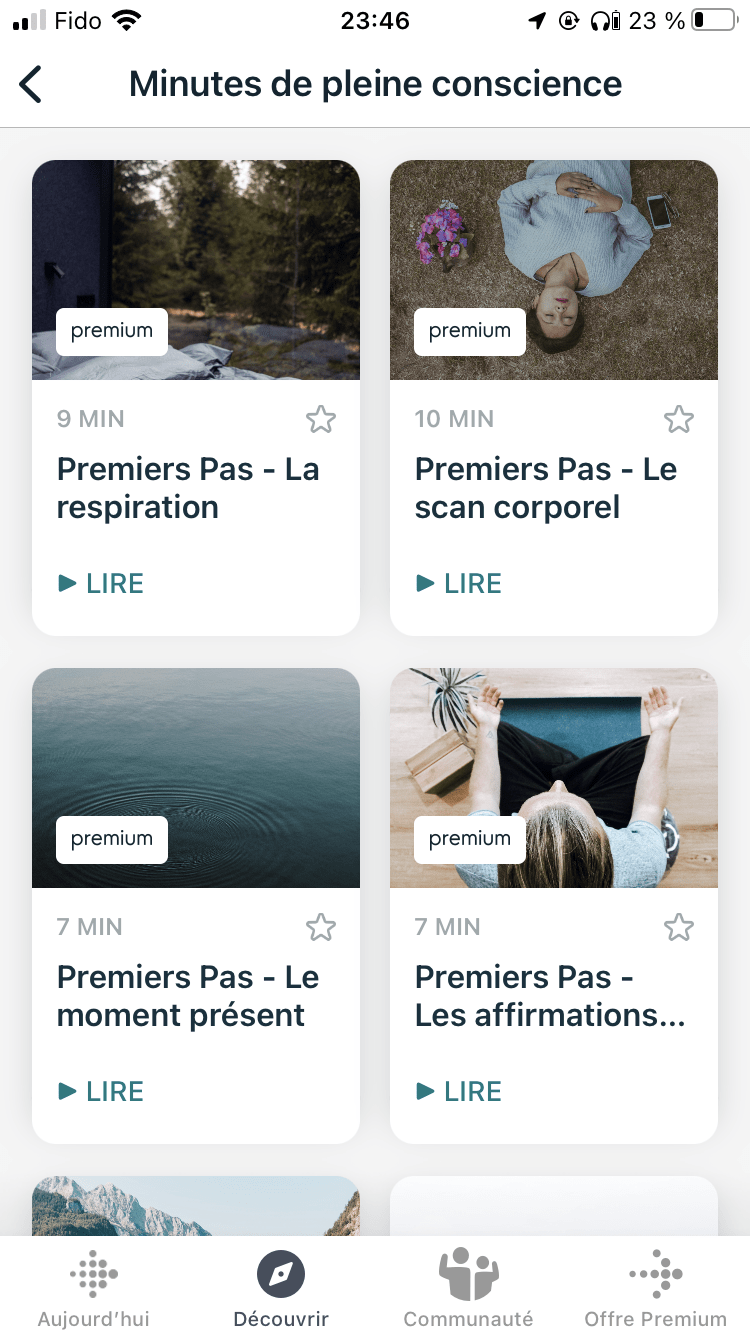
Task: Star the Les affirmations session
Action: [x=679, y=927]
